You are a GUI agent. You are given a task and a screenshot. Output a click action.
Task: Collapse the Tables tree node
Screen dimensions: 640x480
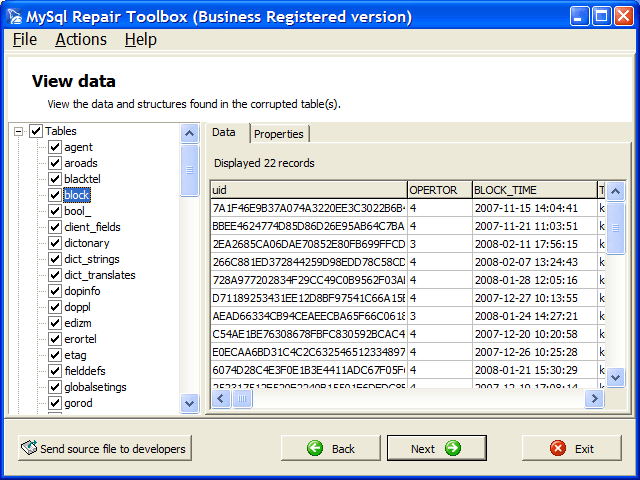[x=18, y=131]
